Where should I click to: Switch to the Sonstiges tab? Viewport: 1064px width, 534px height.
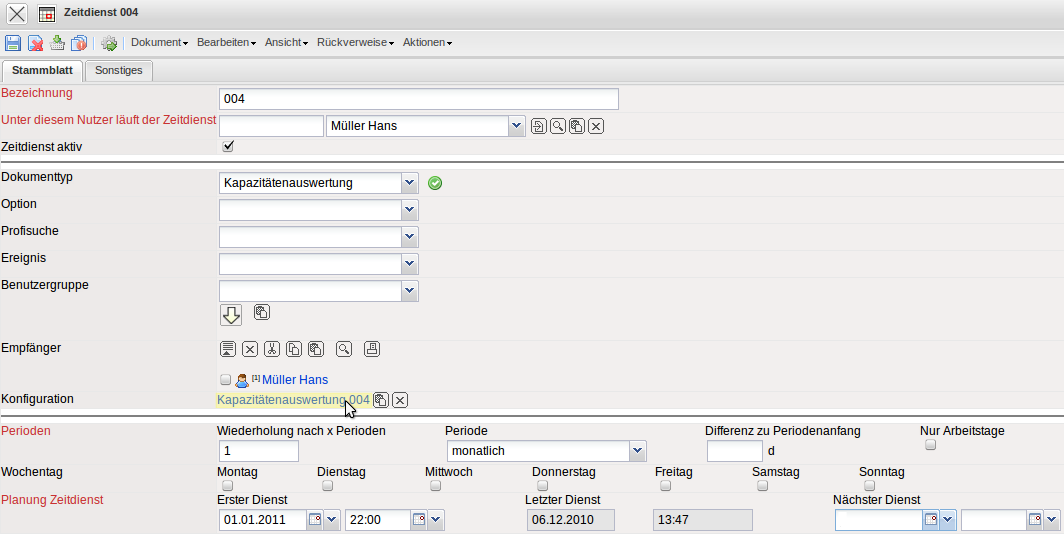pos(119,70)
